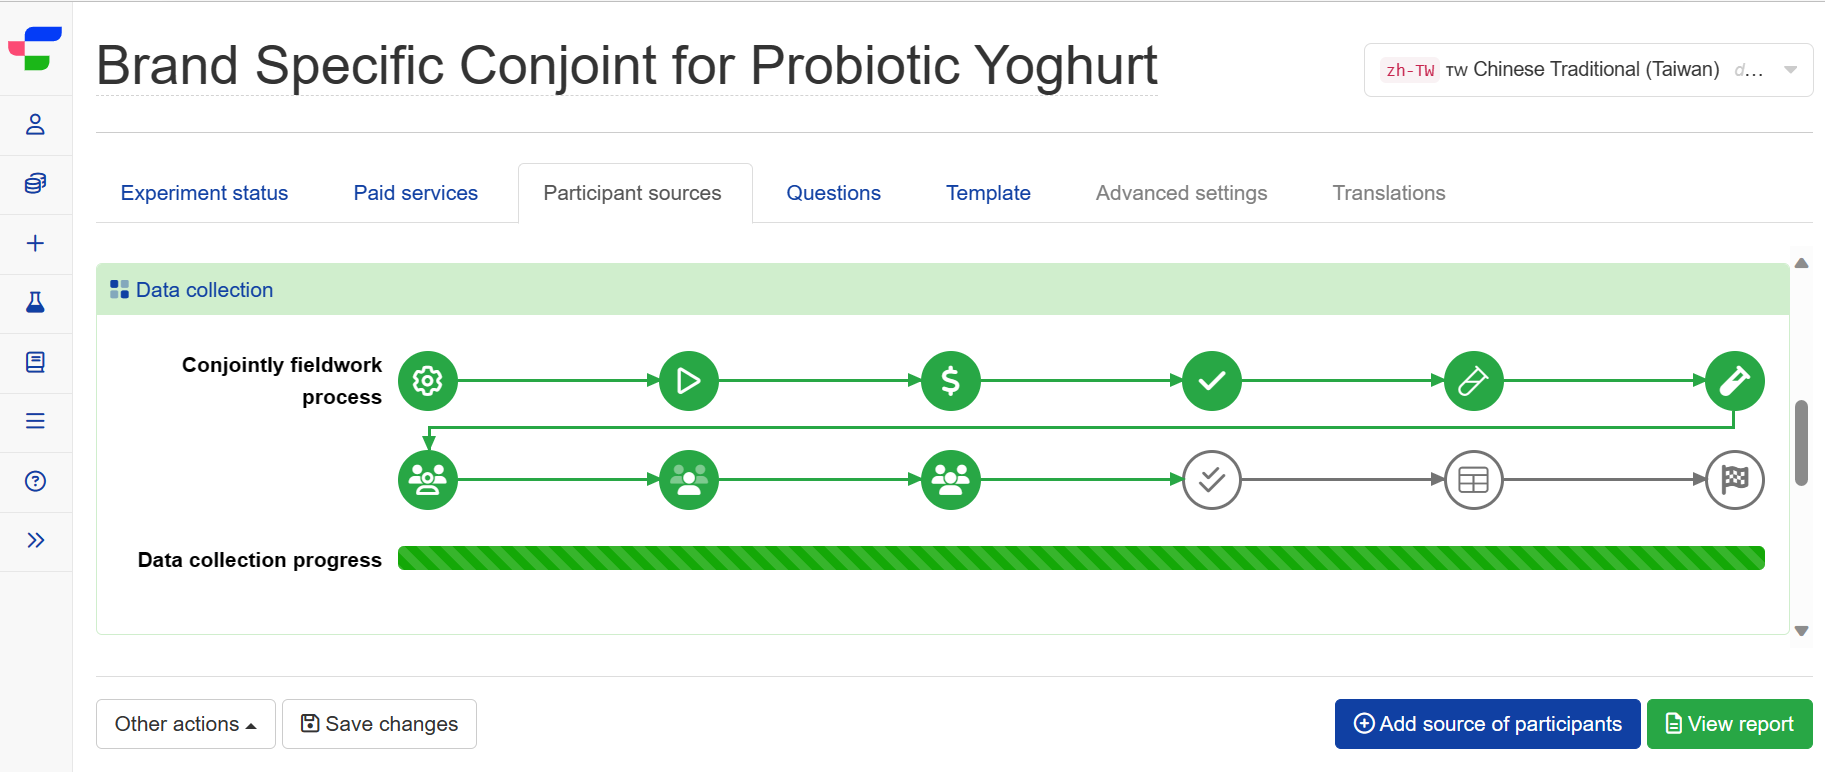Click the dollar payment step icon

point(951,381)
